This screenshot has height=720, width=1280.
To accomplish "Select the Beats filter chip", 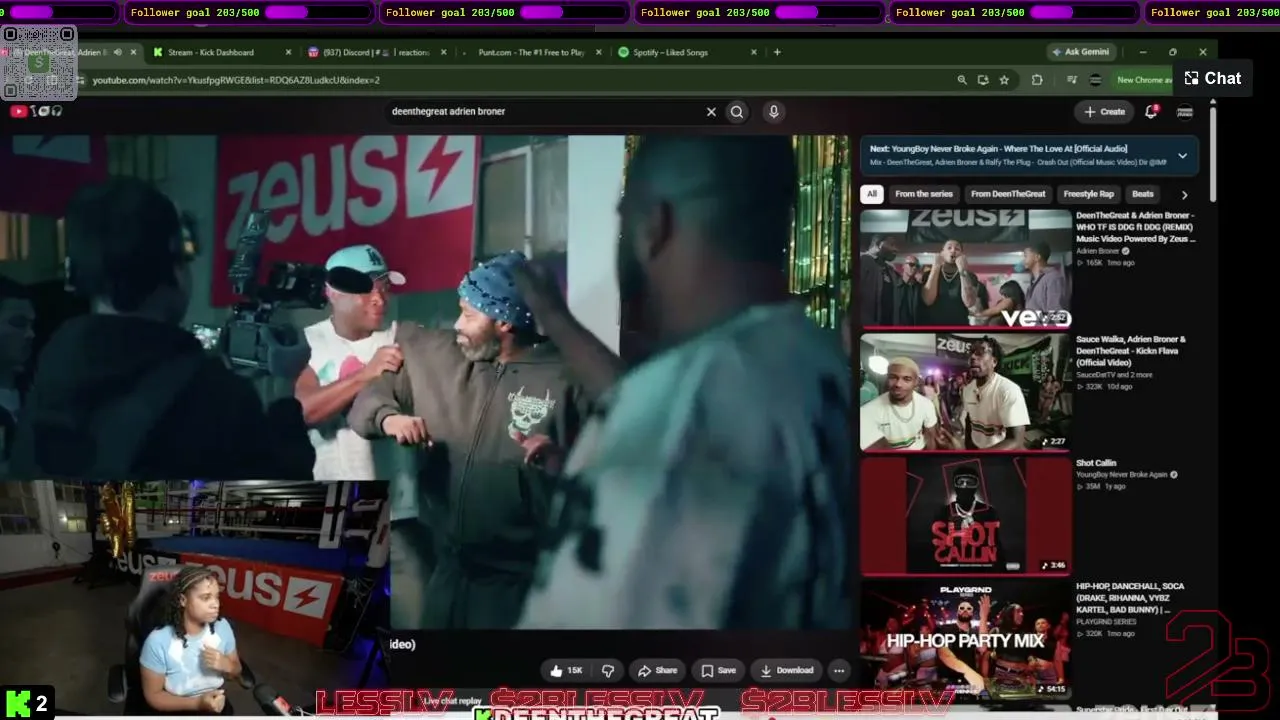I will (1143, 194).
